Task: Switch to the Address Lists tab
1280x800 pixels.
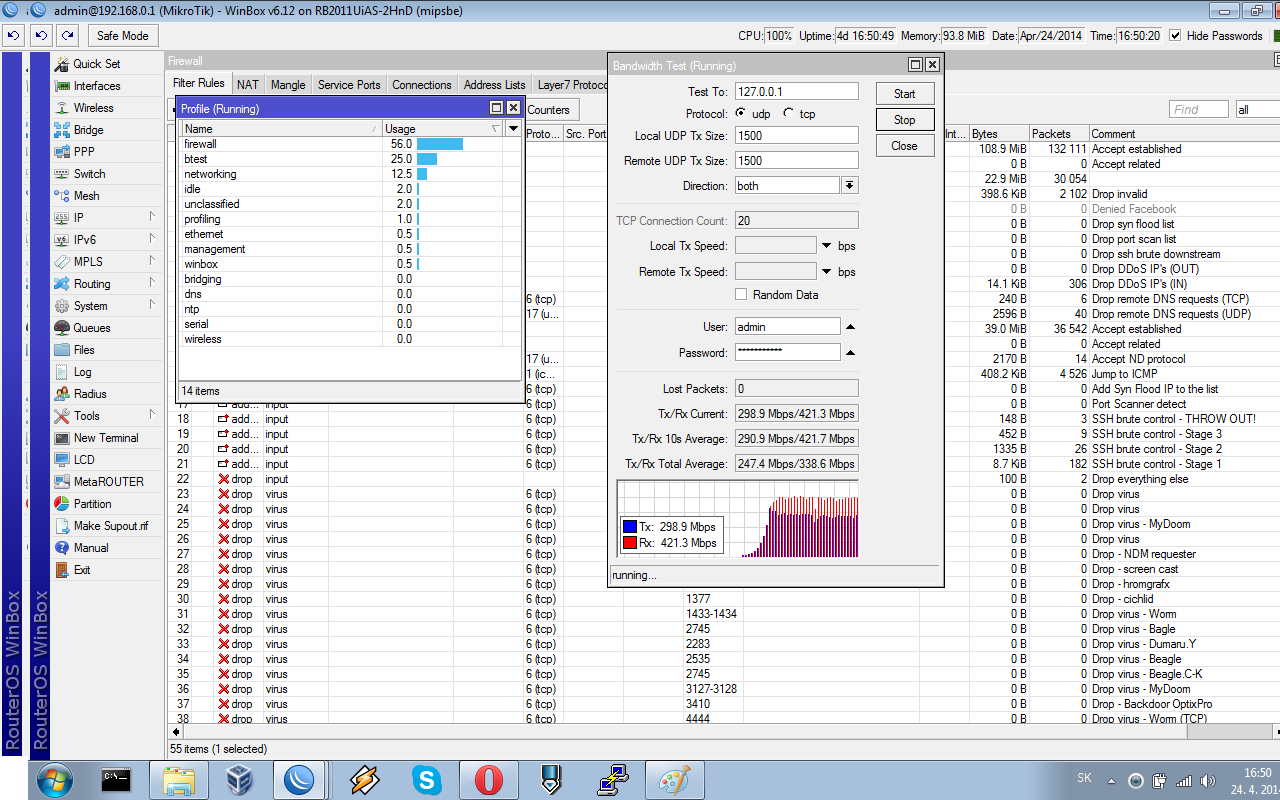Action: [x=494, y=85]
